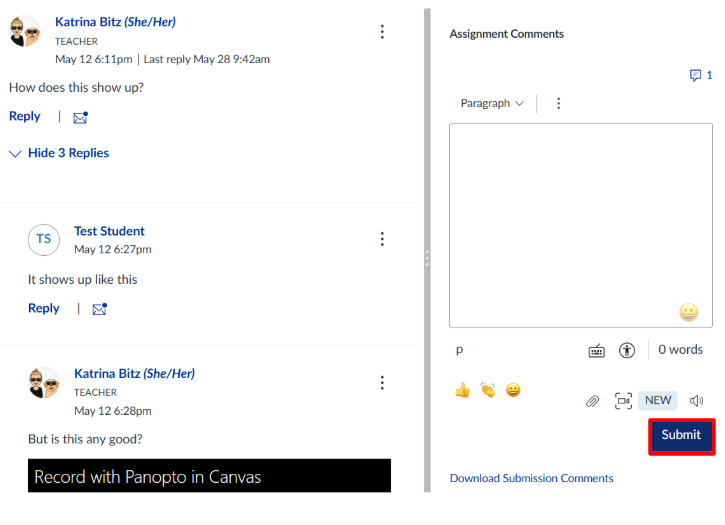Click the grinning face emoji
Viewport: 725px width, 525px height.
[x=513, y=390]
